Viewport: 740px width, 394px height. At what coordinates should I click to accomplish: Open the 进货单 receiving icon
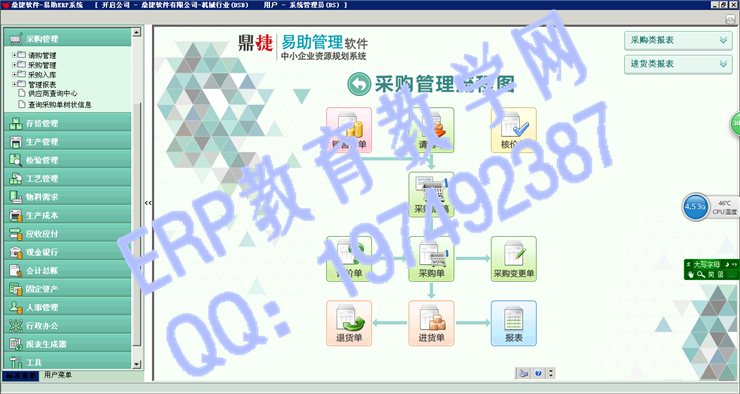431,323
